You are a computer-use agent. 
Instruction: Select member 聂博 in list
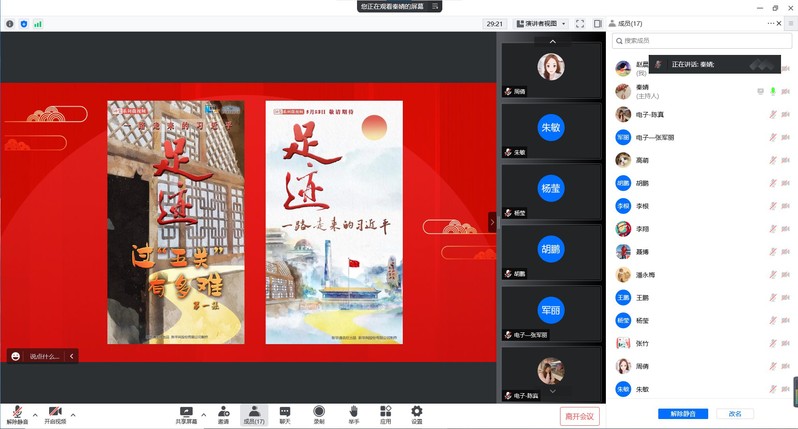702,252
